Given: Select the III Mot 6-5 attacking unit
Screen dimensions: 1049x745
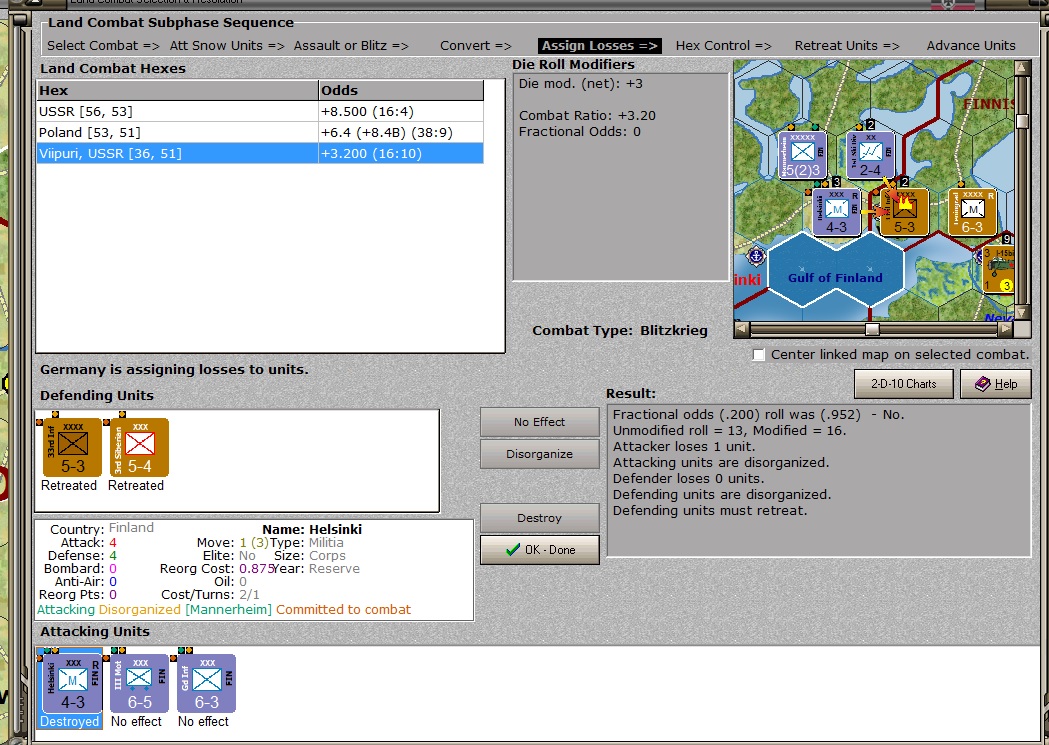Looking at the screenshot, I should [139, 683].
